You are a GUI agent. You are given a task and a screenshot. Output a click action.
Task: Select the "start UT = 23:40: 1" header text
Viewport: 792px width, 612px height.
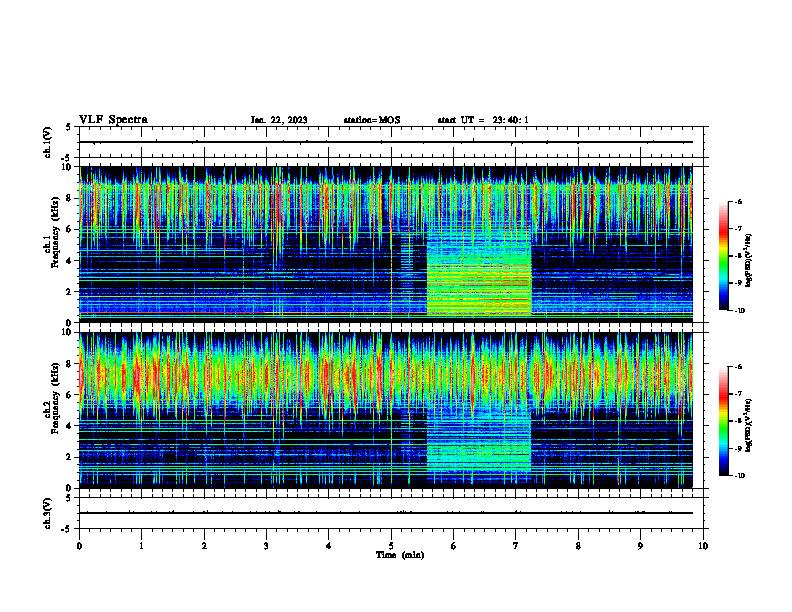[x=483, y=120]
